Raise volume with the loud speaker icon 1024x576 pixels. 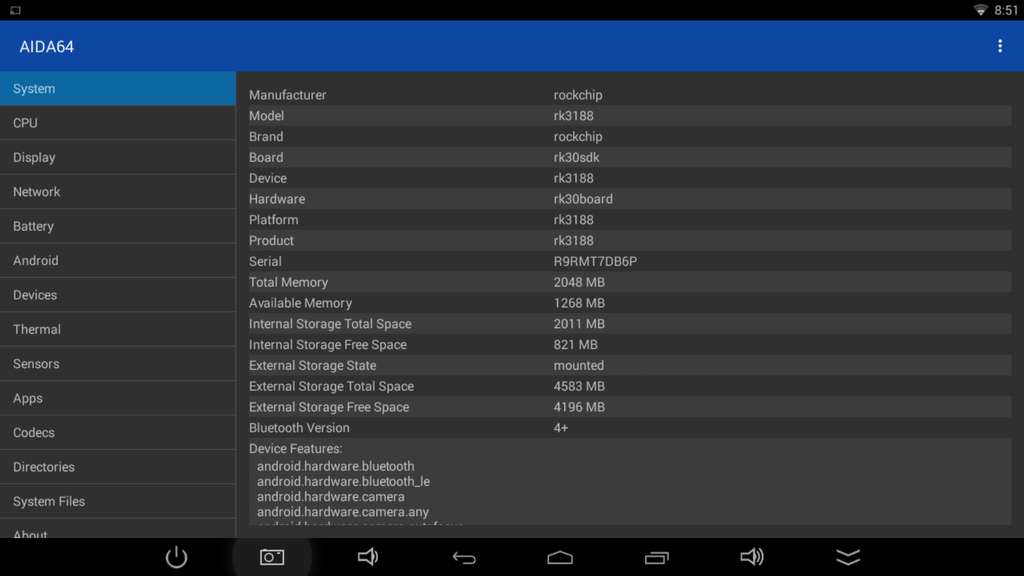[x=752, y=557]
